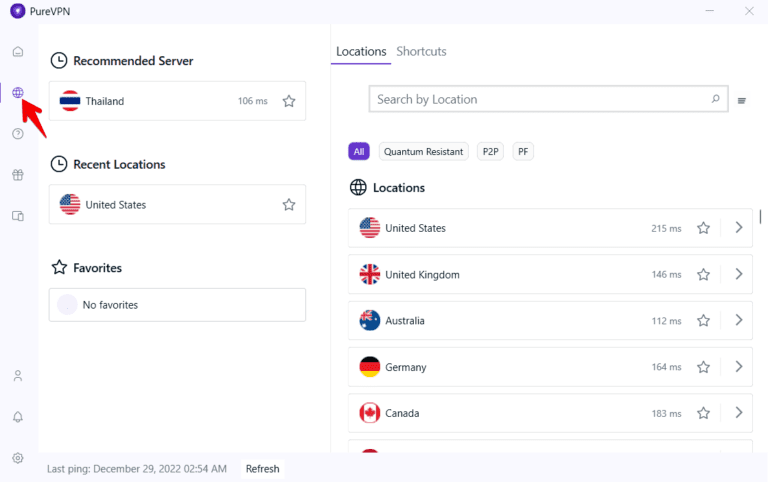Click the Refresh ping button
The width and height of the screenshot is (768, 482).
point(263,468)
